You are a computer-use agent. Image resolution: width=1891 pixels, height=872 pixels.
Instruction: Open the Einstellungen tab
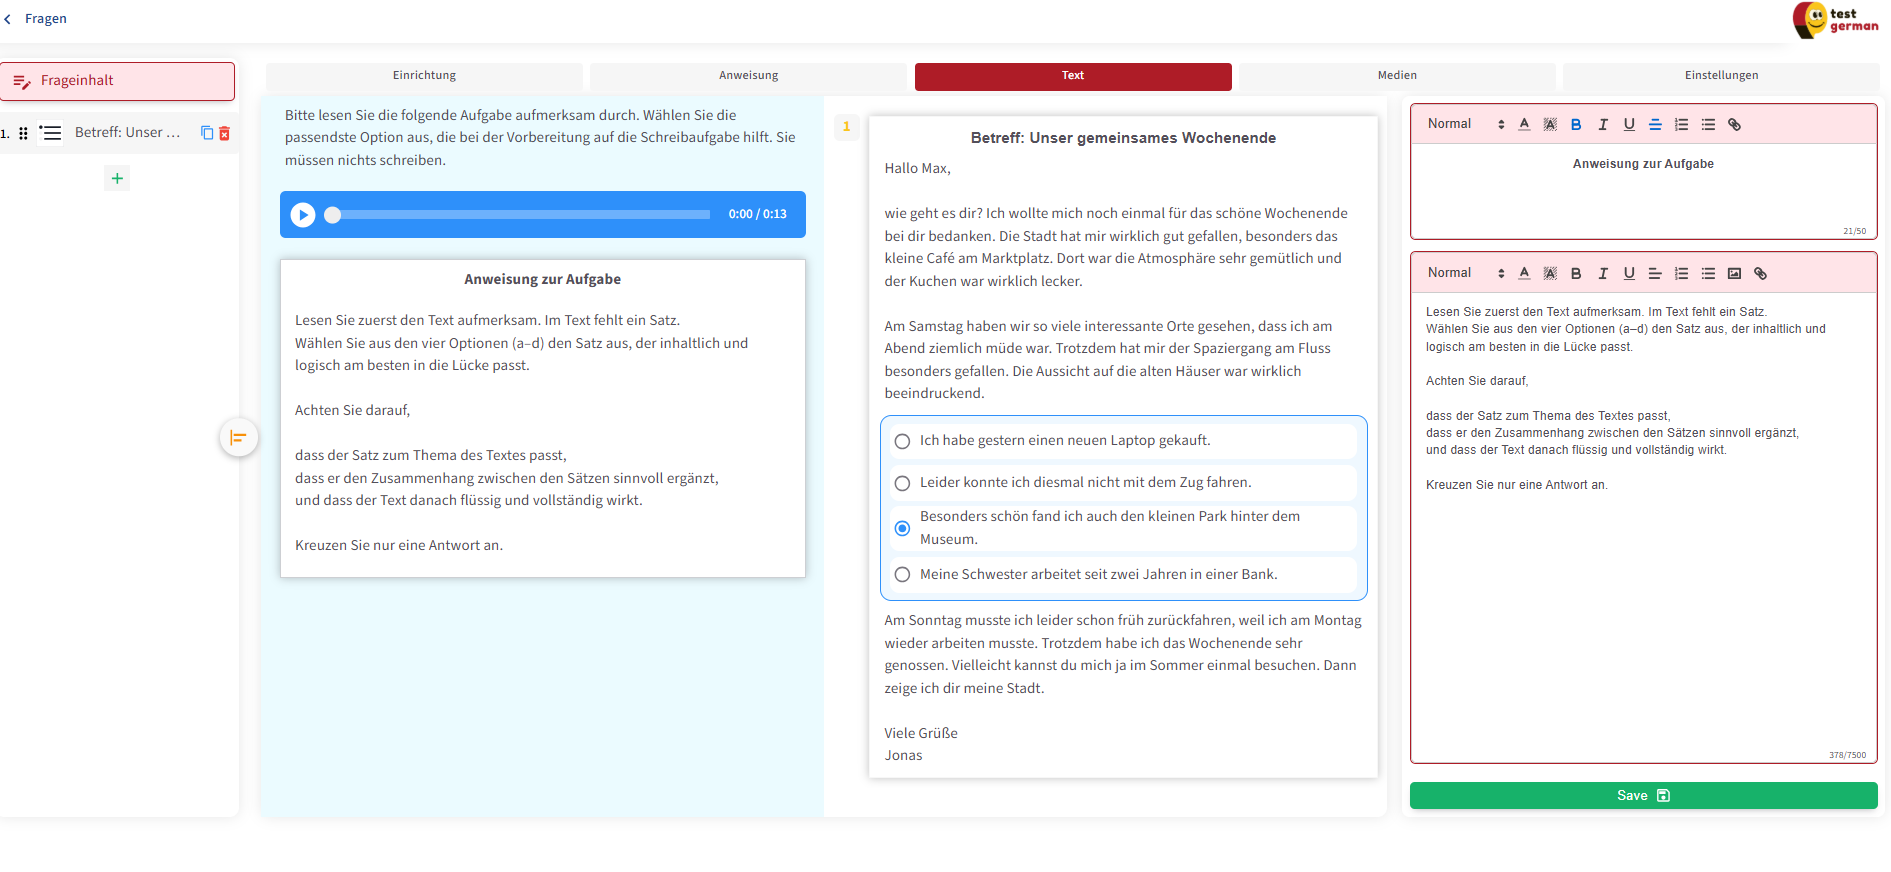click(x=1720, y=76)
